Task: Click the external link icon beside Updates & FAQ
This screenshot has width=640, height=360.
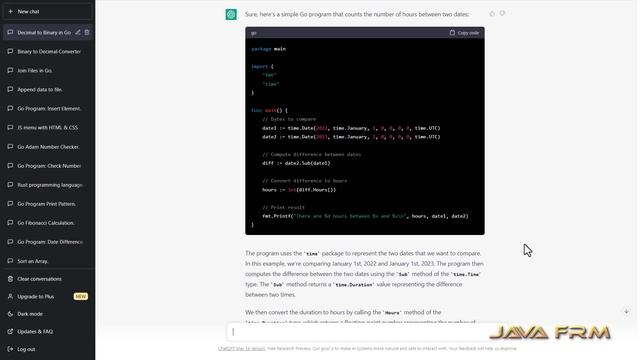Action: (x=10, y=331)
